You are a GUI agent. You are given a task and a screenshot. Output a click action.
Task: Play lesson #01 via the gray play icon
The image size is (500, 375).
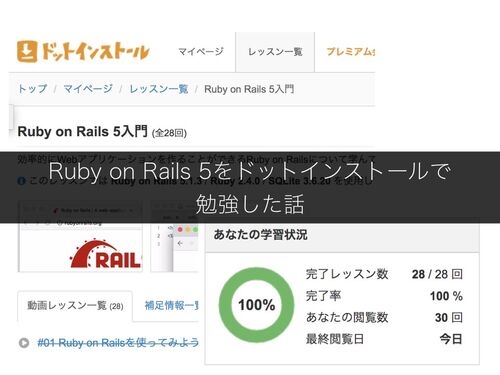click(x=24, y=343)
